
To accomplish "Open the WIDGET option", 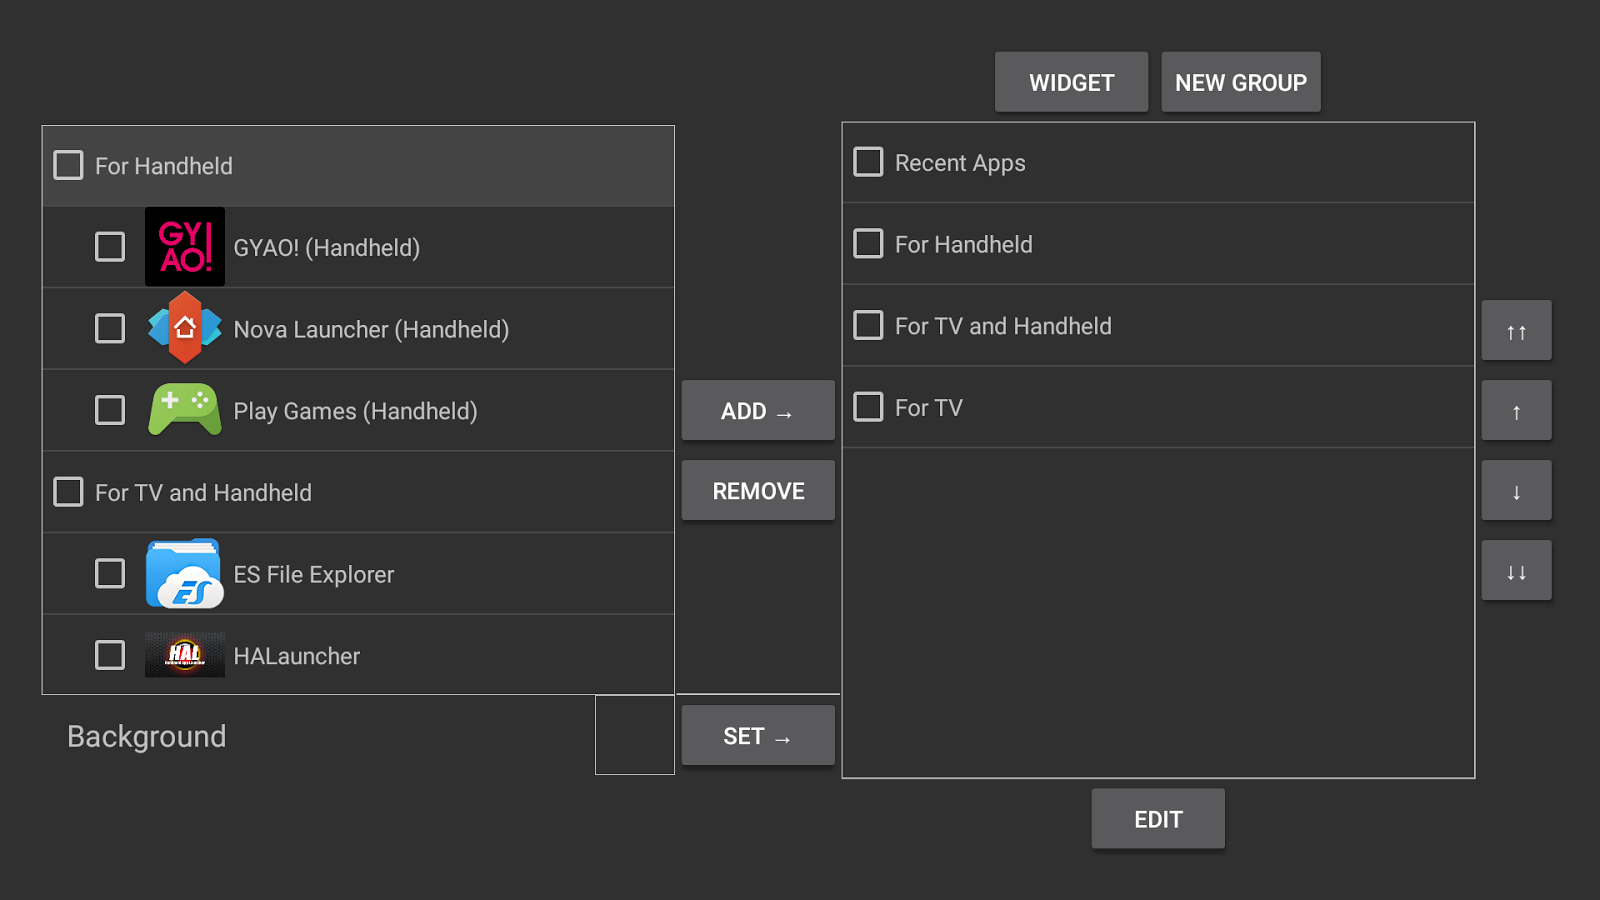I will 1071,82.
